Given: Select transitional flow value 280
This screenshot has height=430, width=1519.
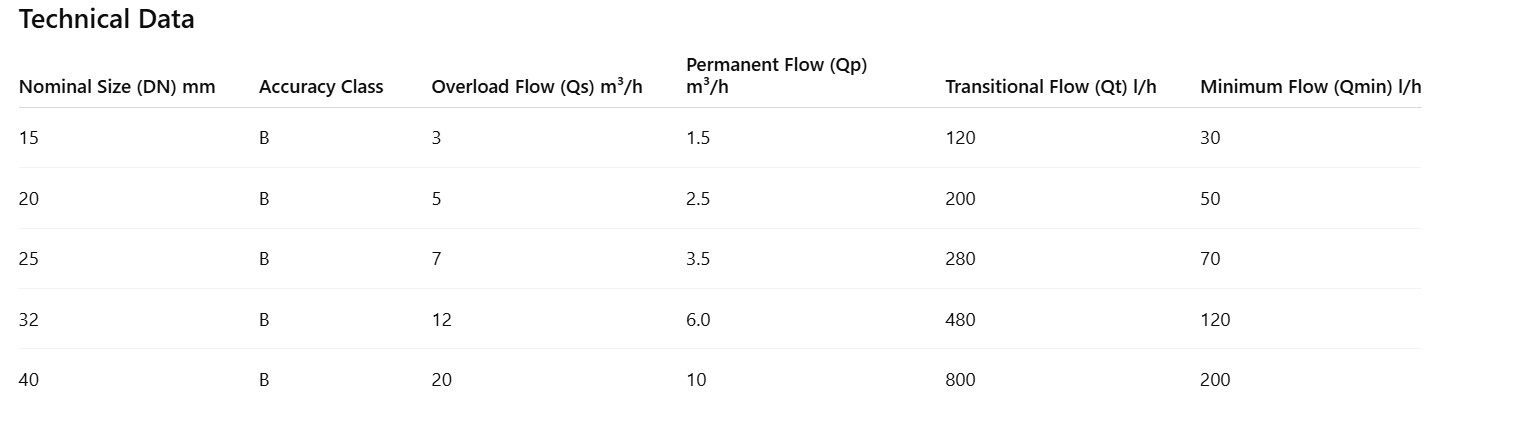Looking at the screenshot, I should coord(960,259).
